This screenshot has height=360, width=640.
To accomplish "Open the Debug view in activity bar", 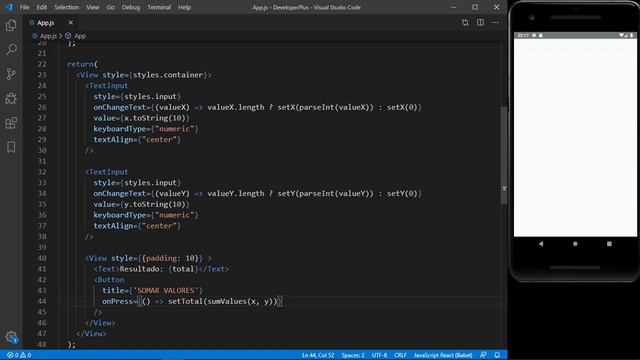I will point(11,98).
